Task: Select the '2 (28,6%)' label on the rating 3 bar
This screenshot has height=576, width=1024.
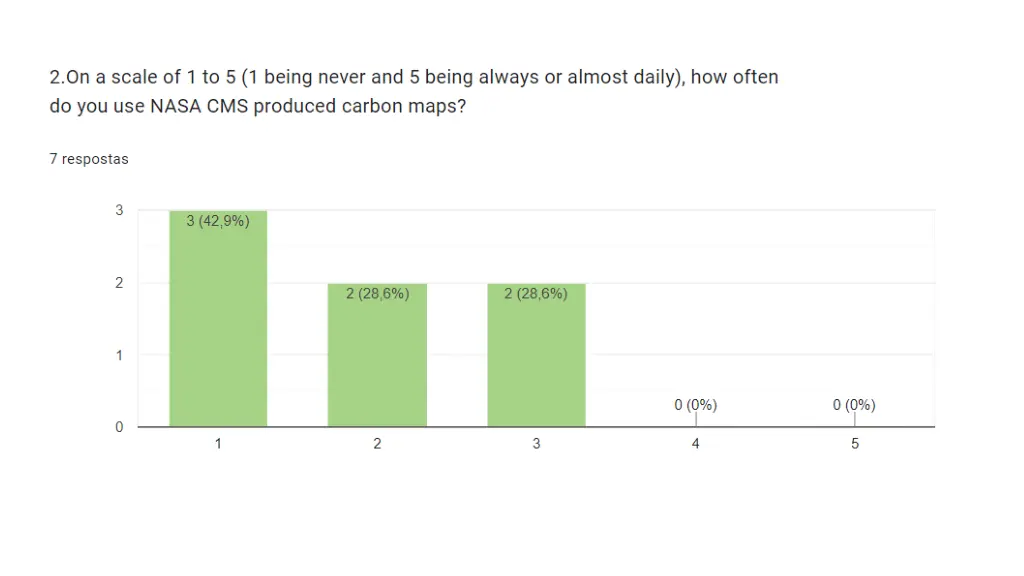Action: [x=536, y=294]
